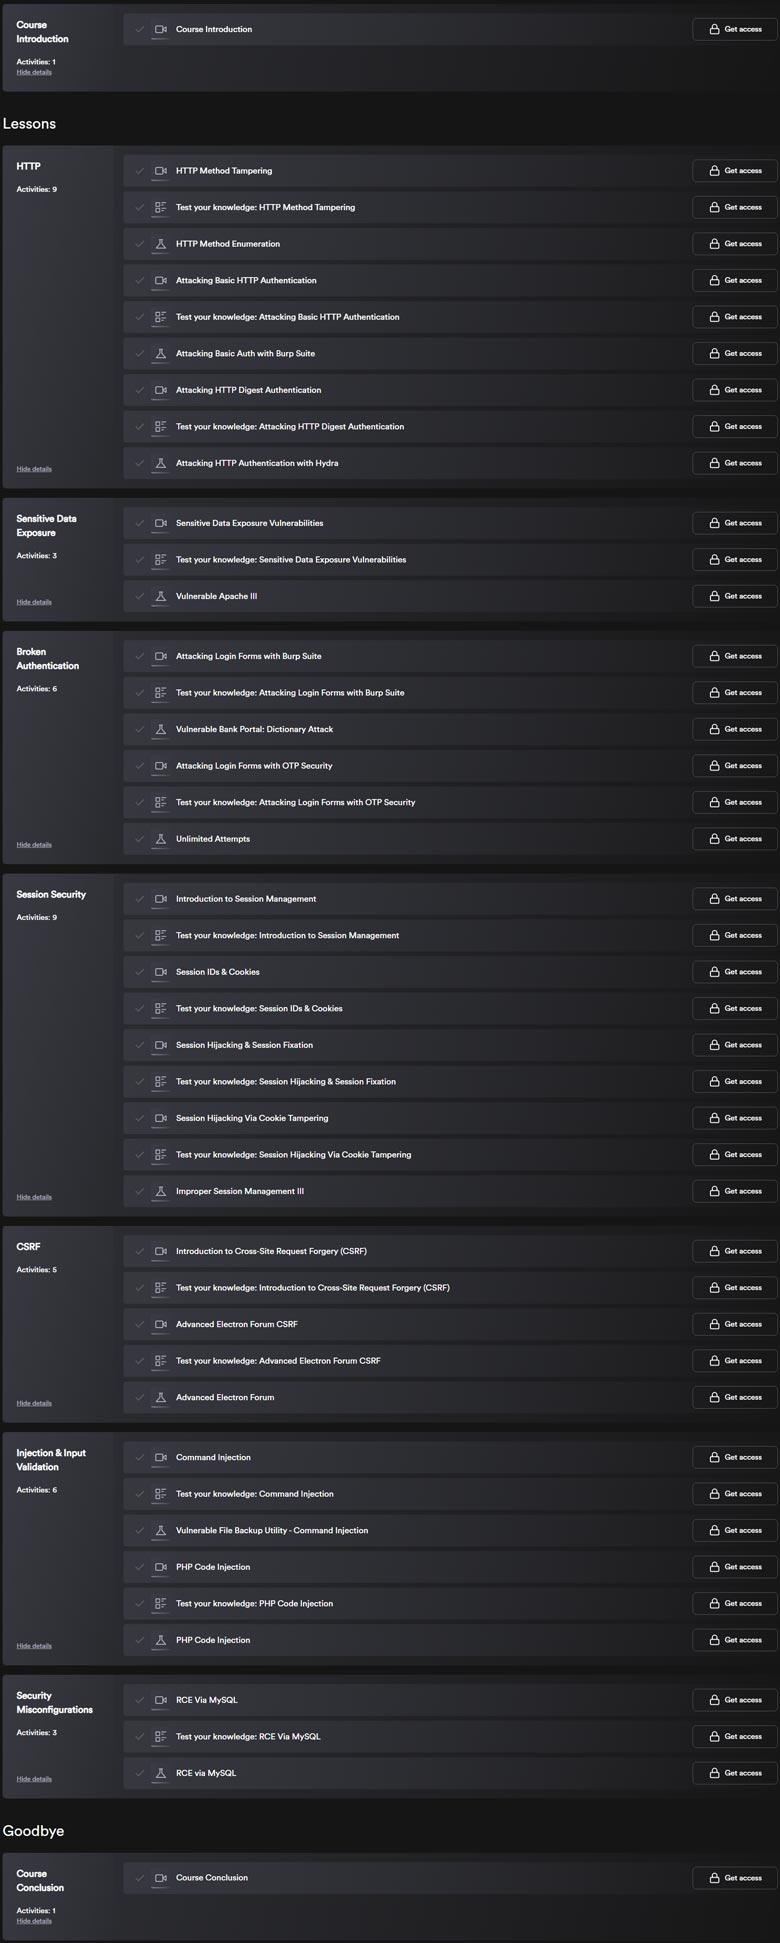The height and width of the screenshot is (1943, 780).
Task: Click video icon beside Attacking Basic HTTP Authentication
Action: point(160,281)
